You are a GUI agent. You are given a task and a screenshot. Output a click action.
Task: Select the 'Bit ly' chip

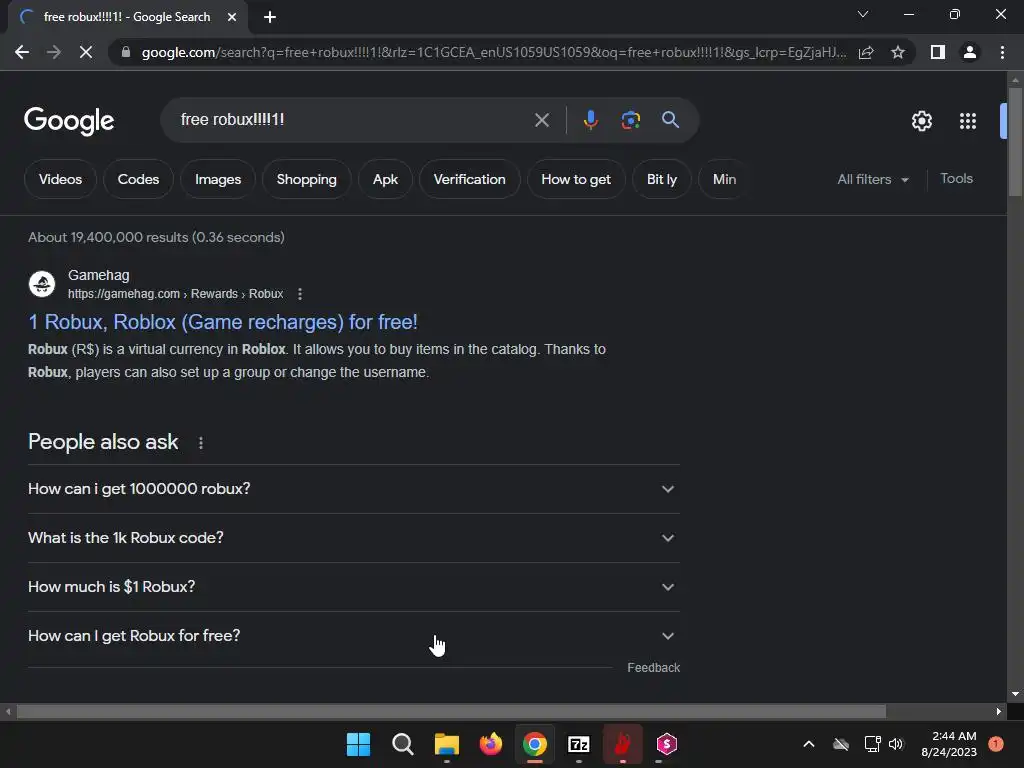662,179
